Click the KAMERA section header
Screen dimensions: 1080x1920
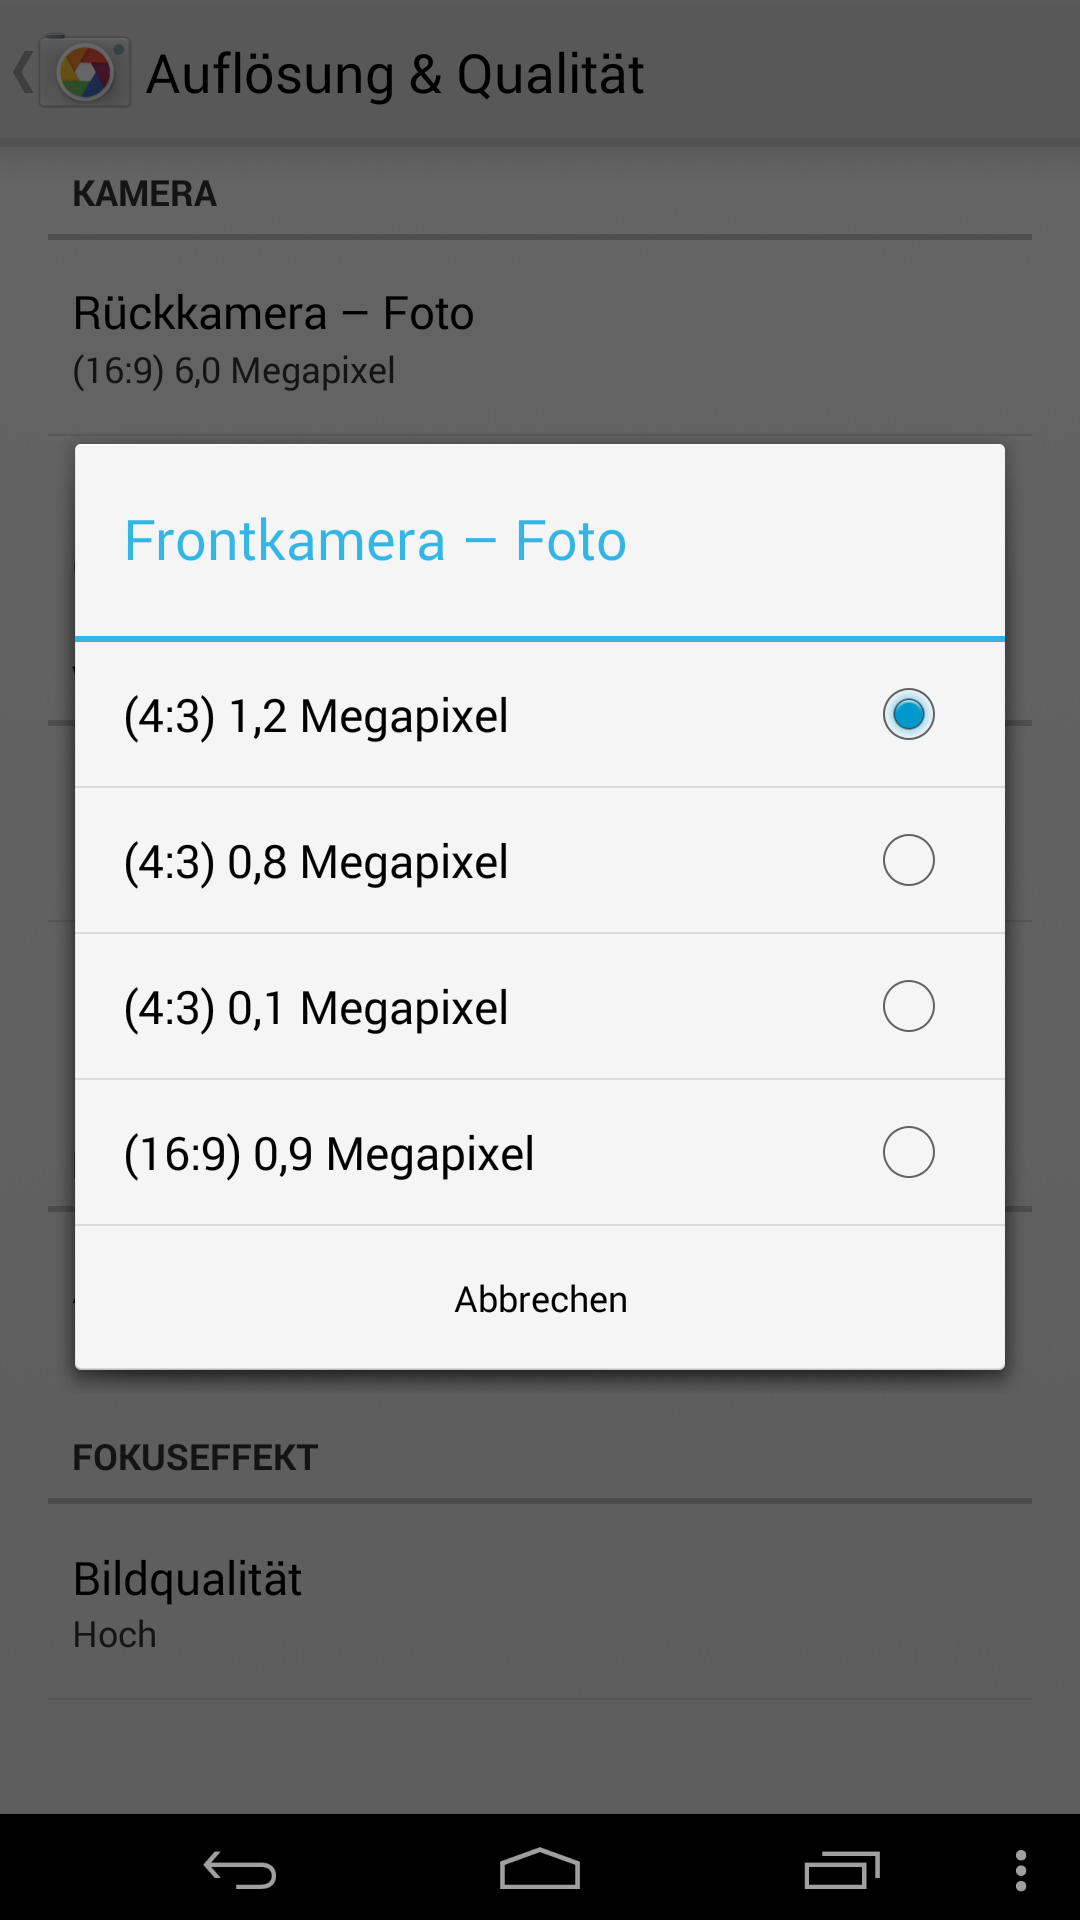[144, 194]
